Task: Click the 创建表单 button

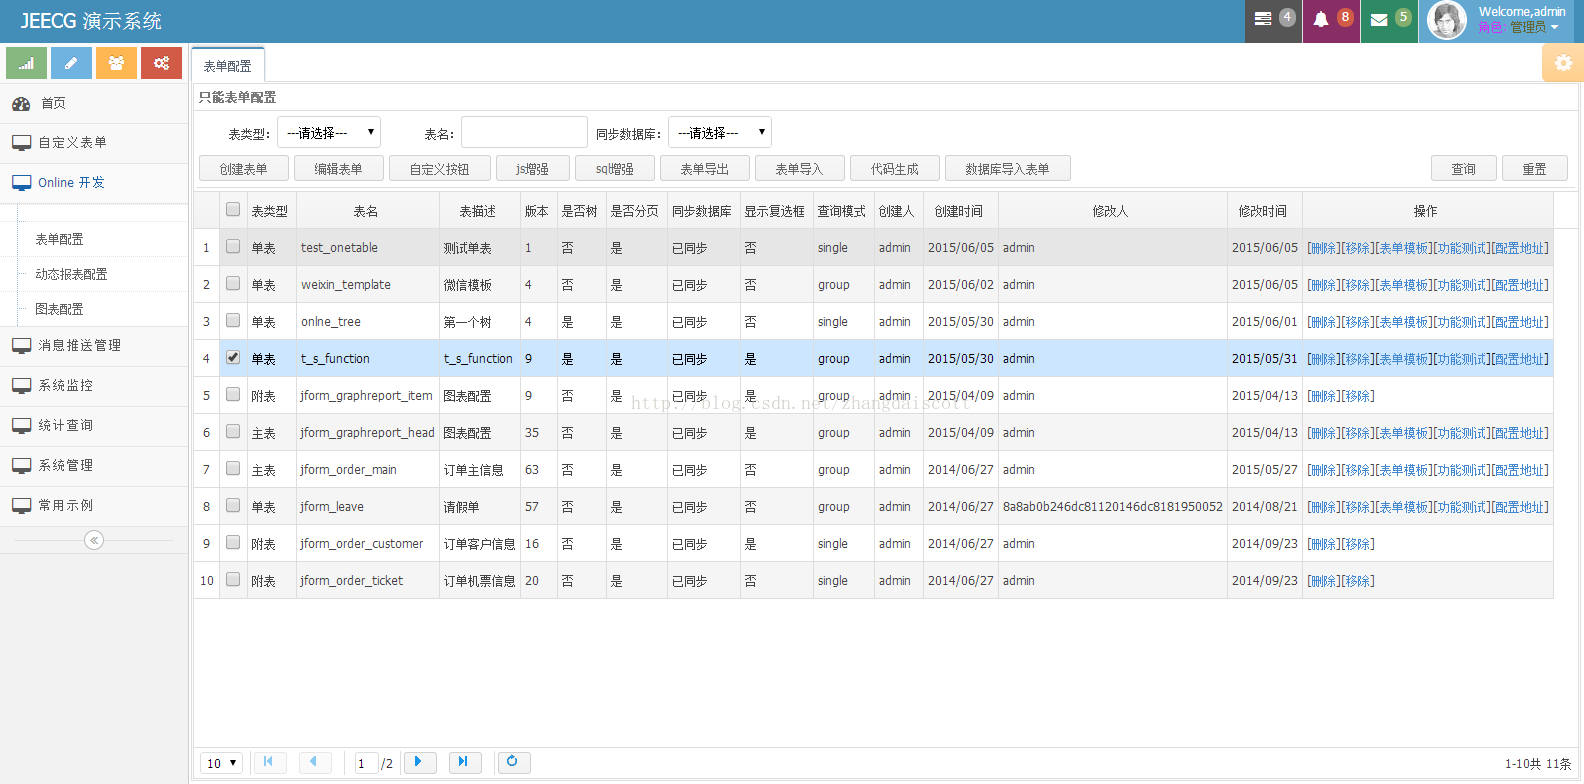Action: point(244,169)
